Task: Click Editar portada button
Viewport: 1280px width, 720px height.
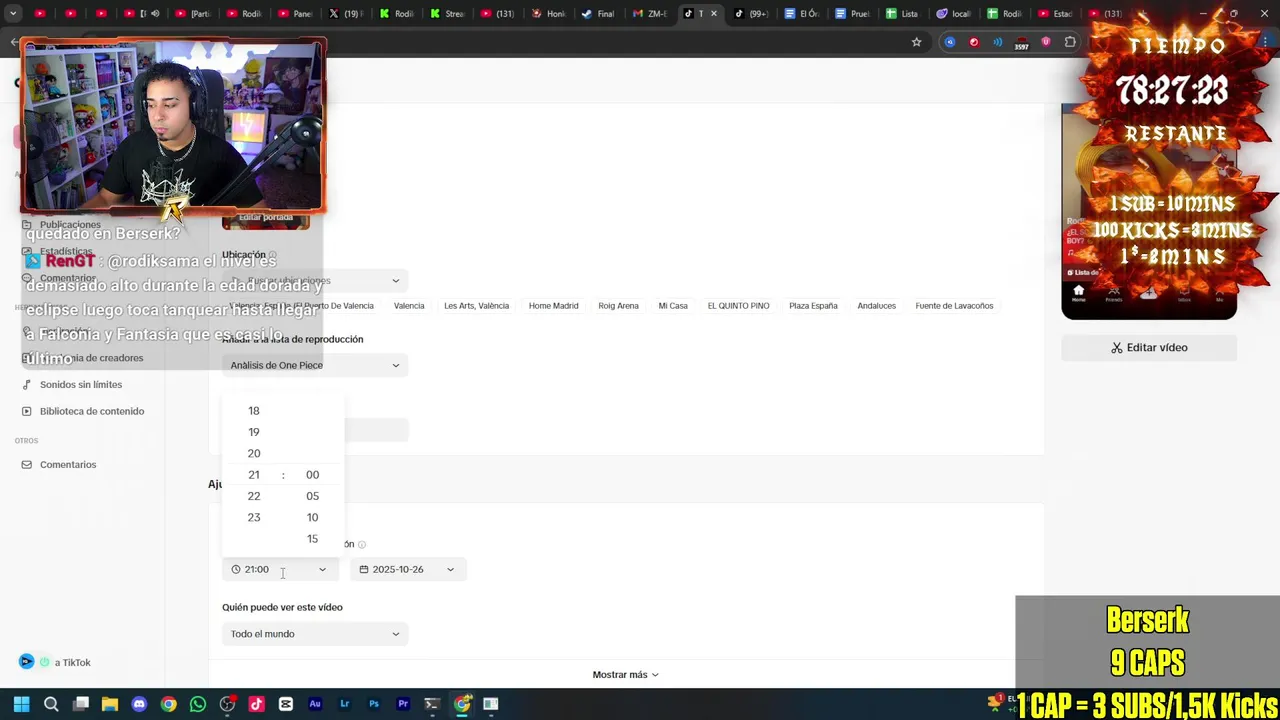Action: coord(266,218)
